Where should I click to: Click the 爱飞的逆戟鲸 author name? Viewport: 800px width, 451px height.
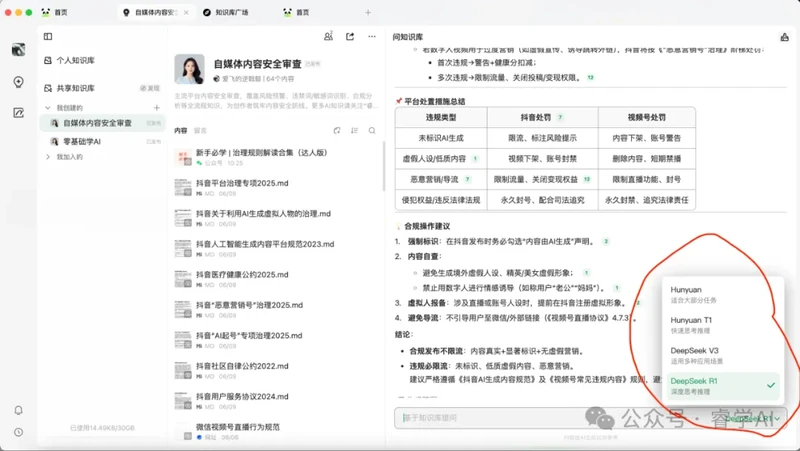[241, 79]
